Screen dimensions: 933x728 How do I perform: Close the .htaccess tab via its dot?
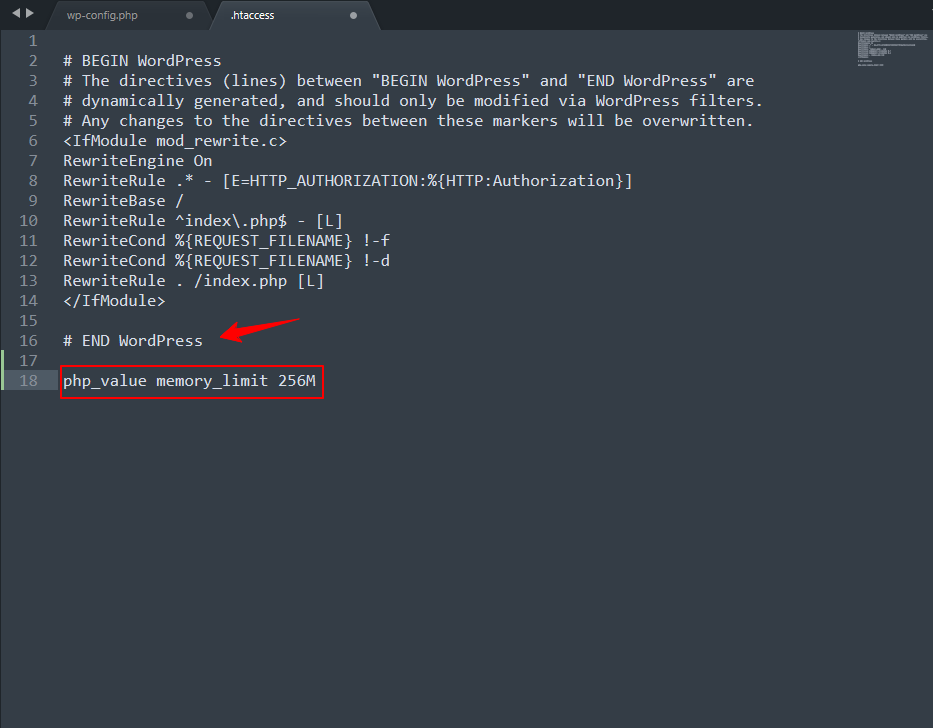(353, 15)
